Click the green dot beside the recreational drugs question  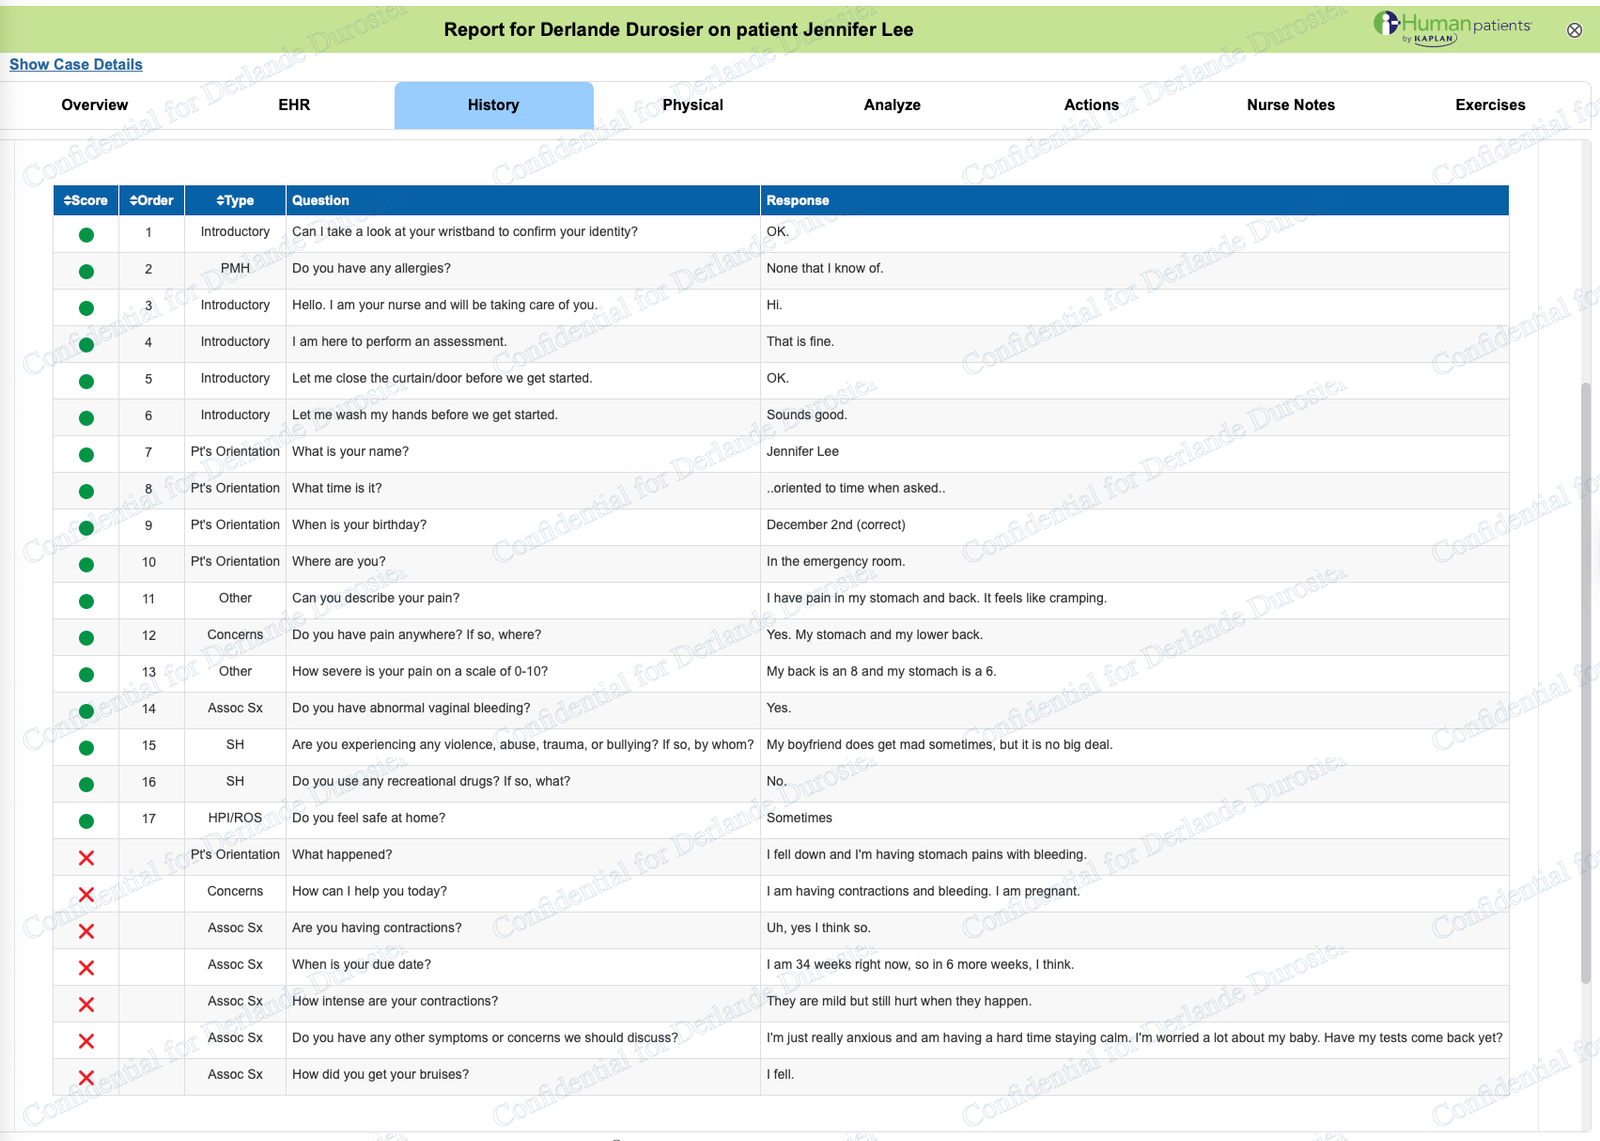(86, 785)
